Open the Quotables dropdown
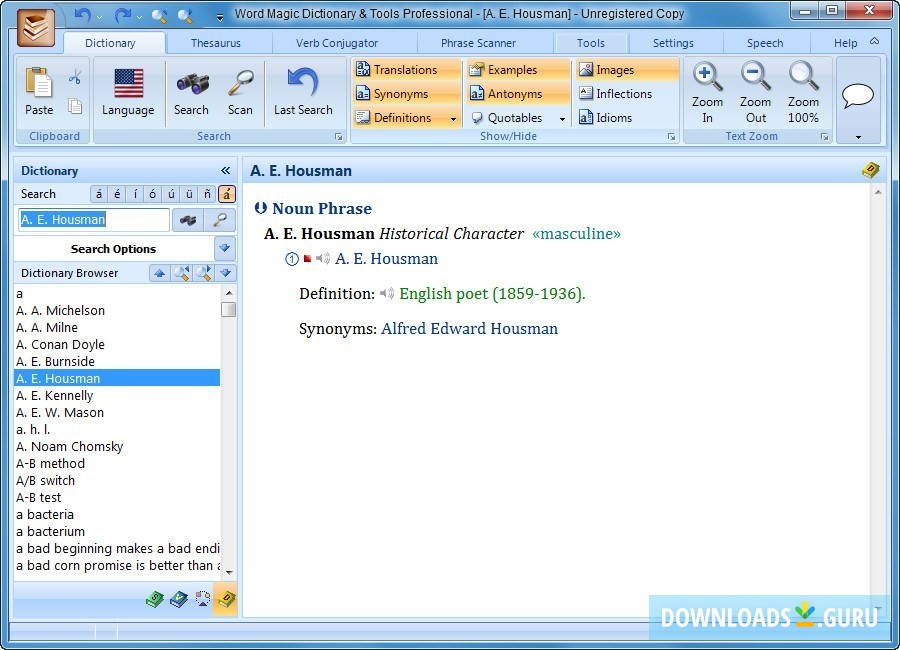This screenshot has width=900, height=650. (x=563, y=118)
